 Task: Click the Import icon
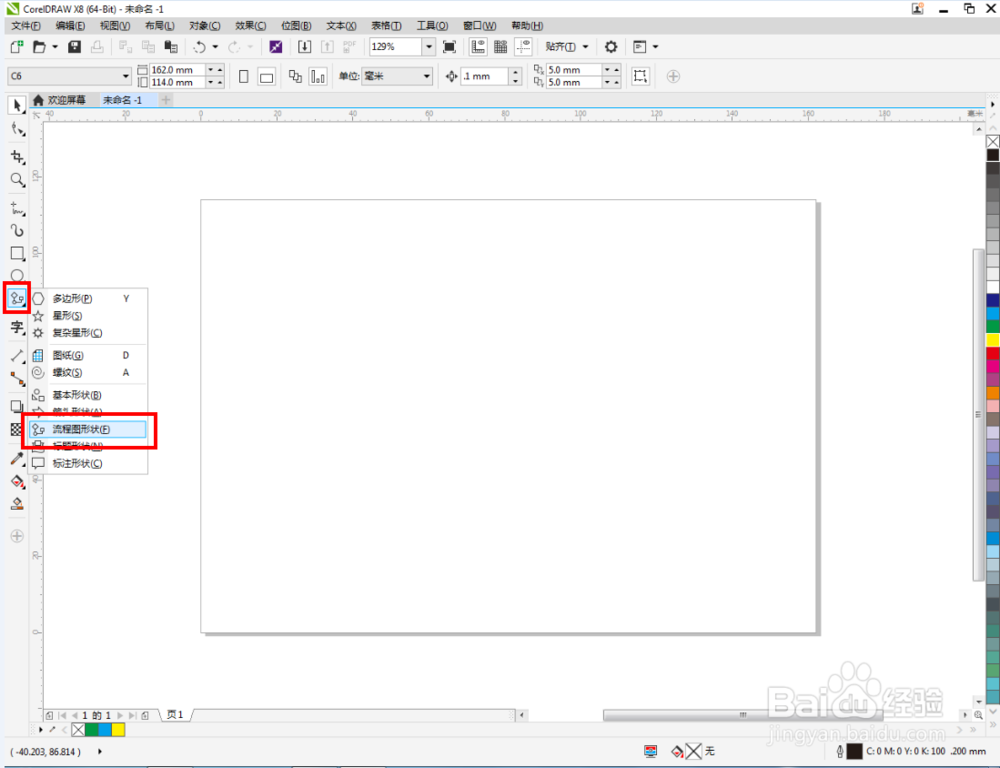pos(305,47)
